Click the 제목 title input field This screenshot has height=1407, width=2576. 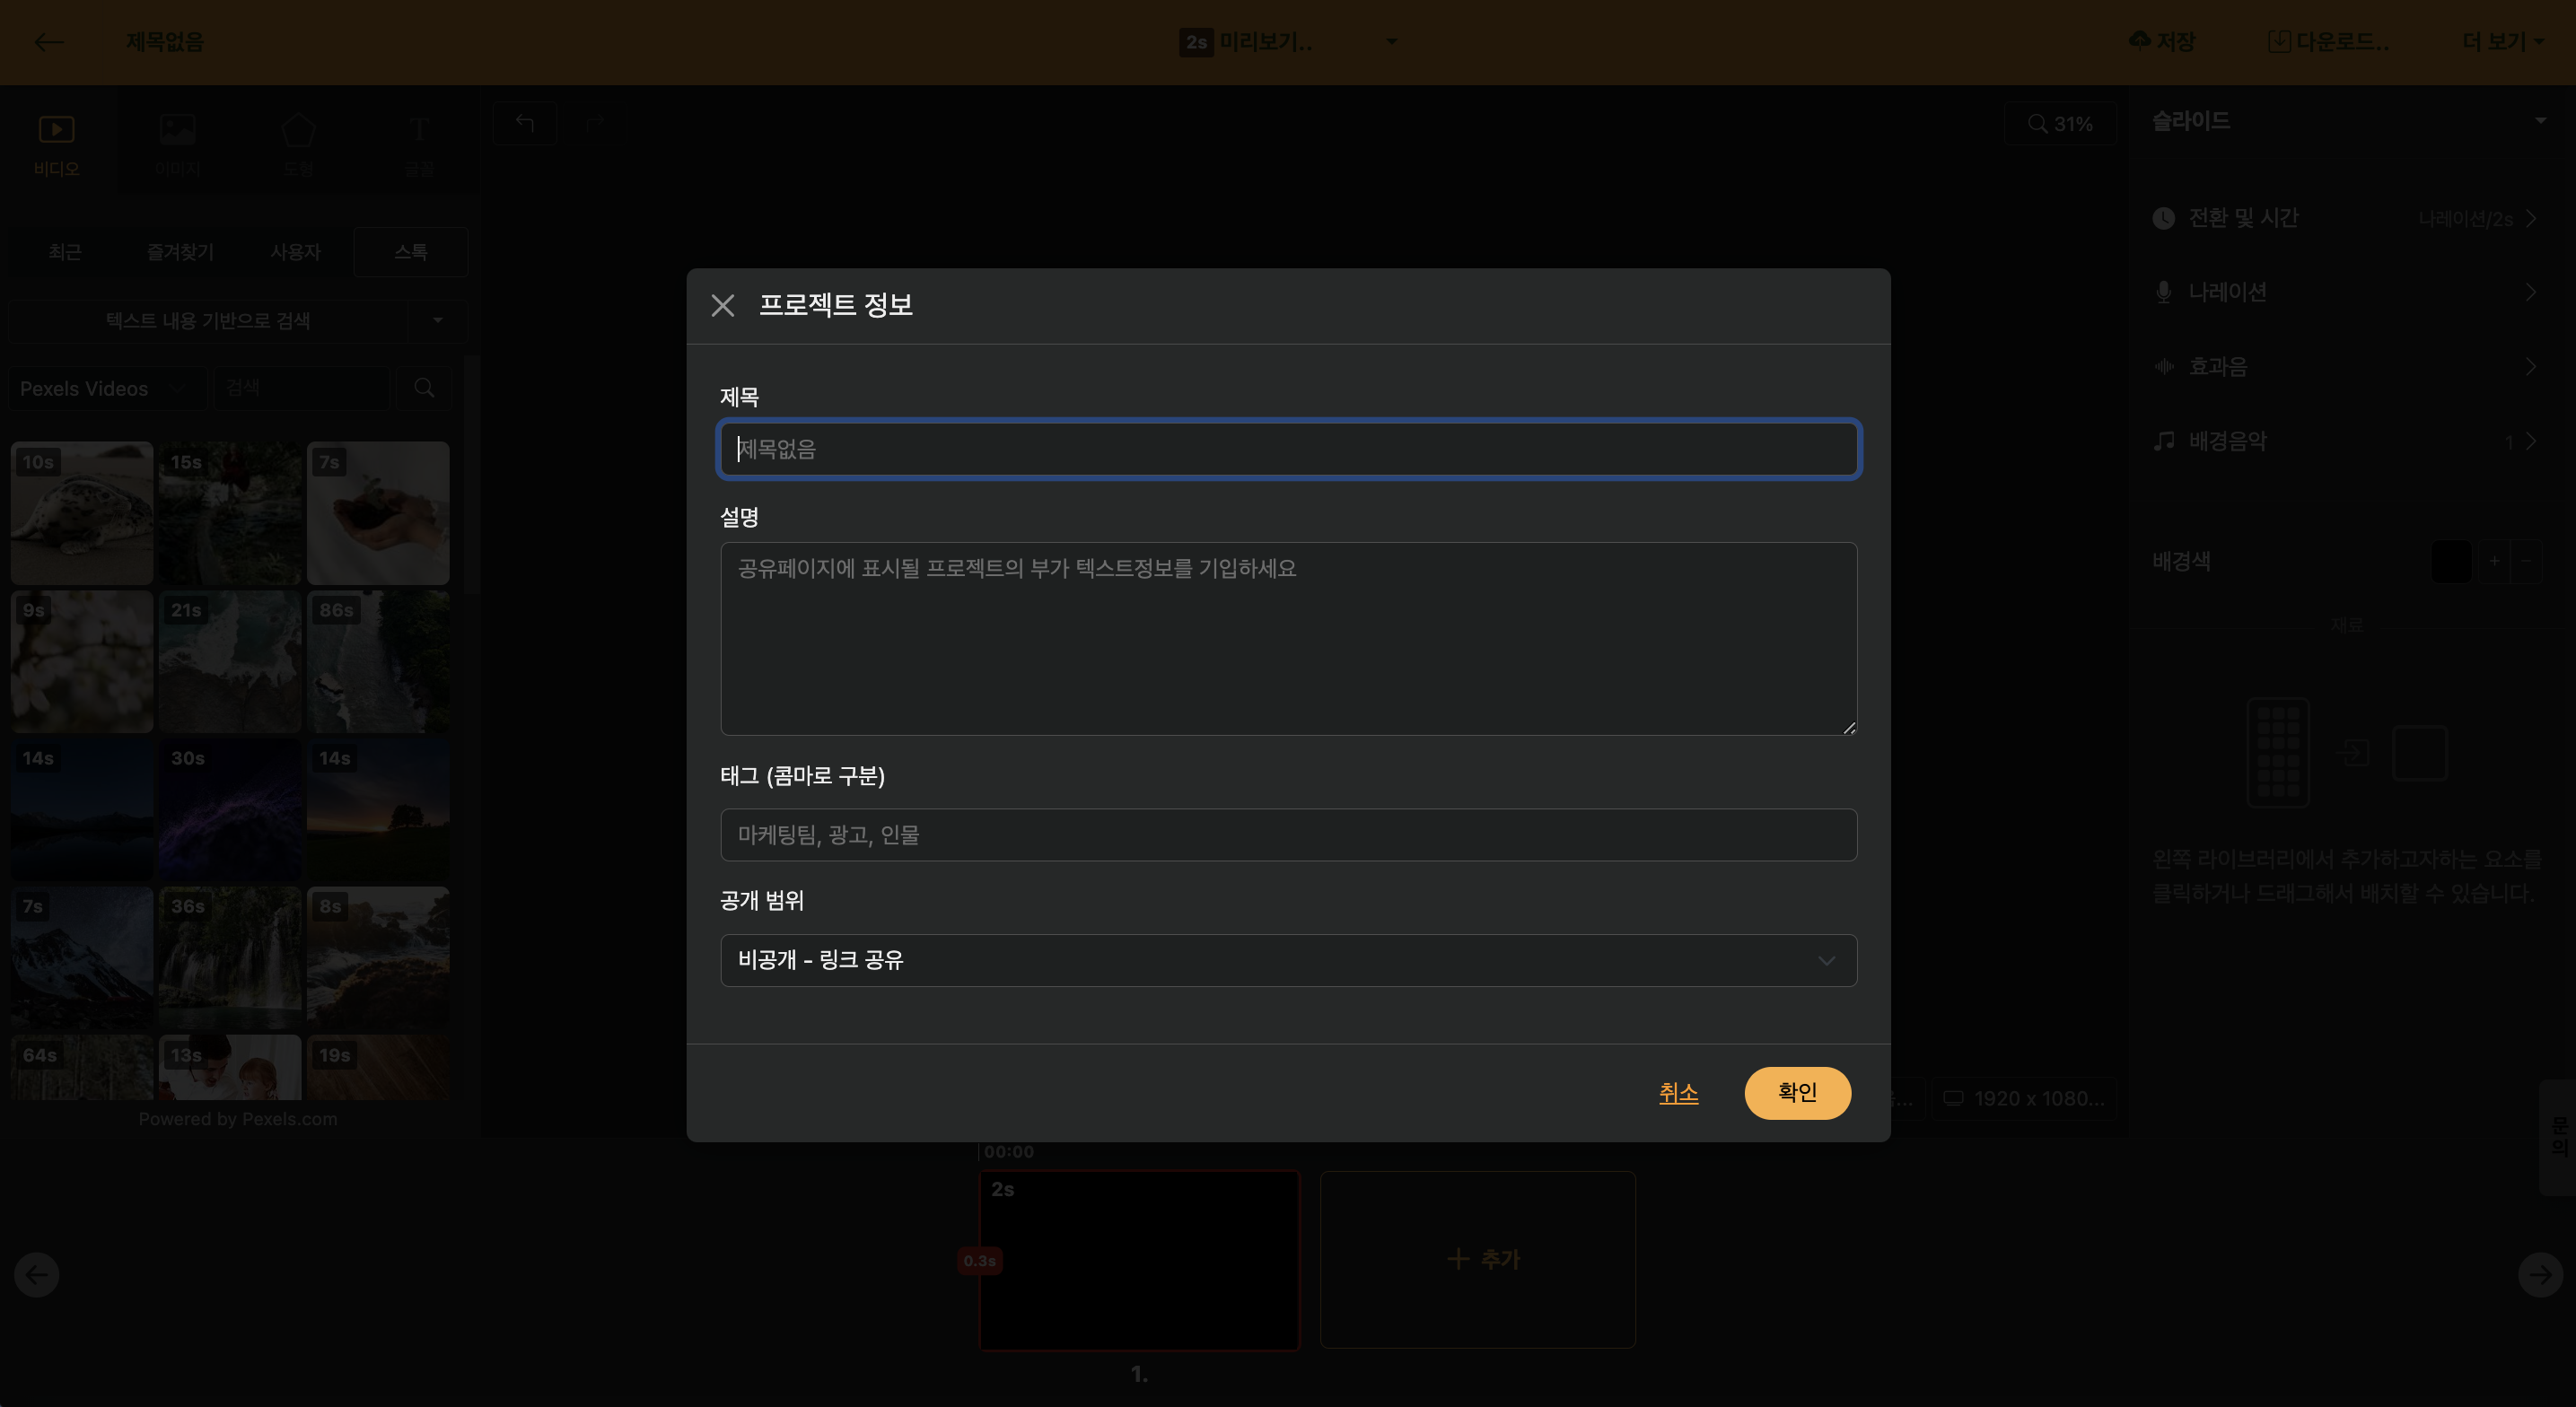tap(1288, 449)
